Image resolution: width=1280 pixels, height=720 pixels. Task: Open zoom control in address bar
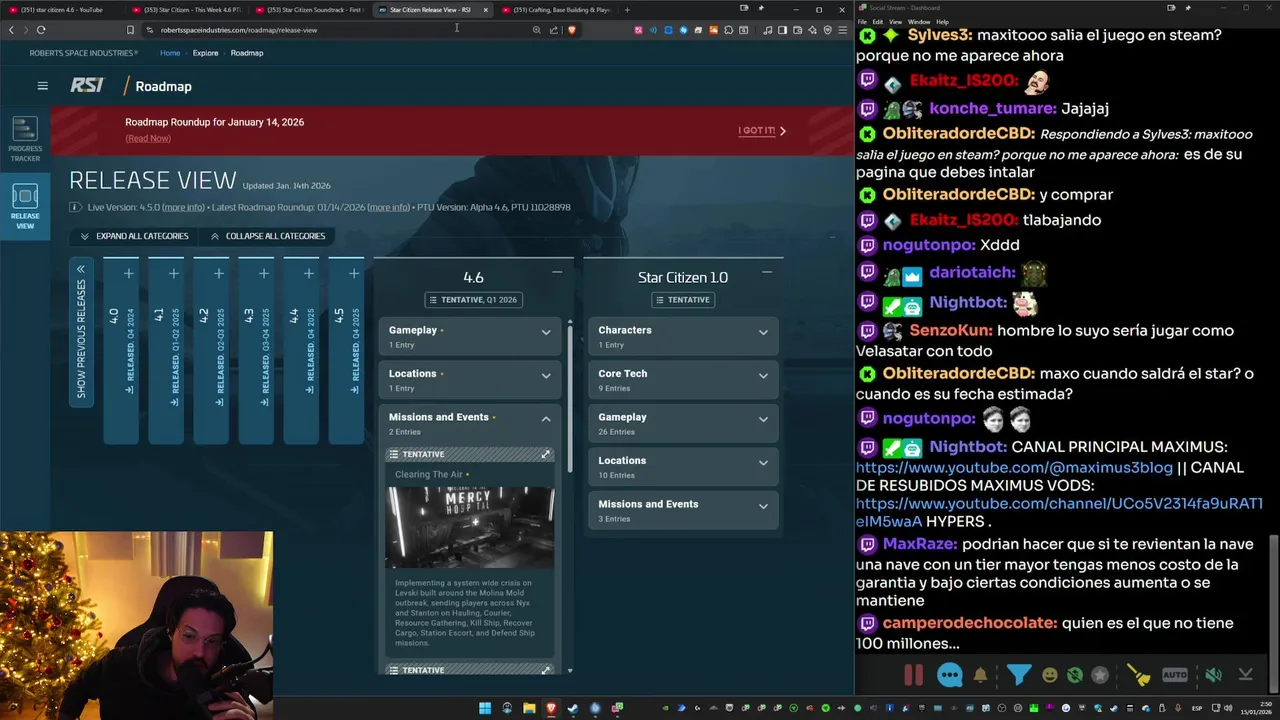[536, 30]
